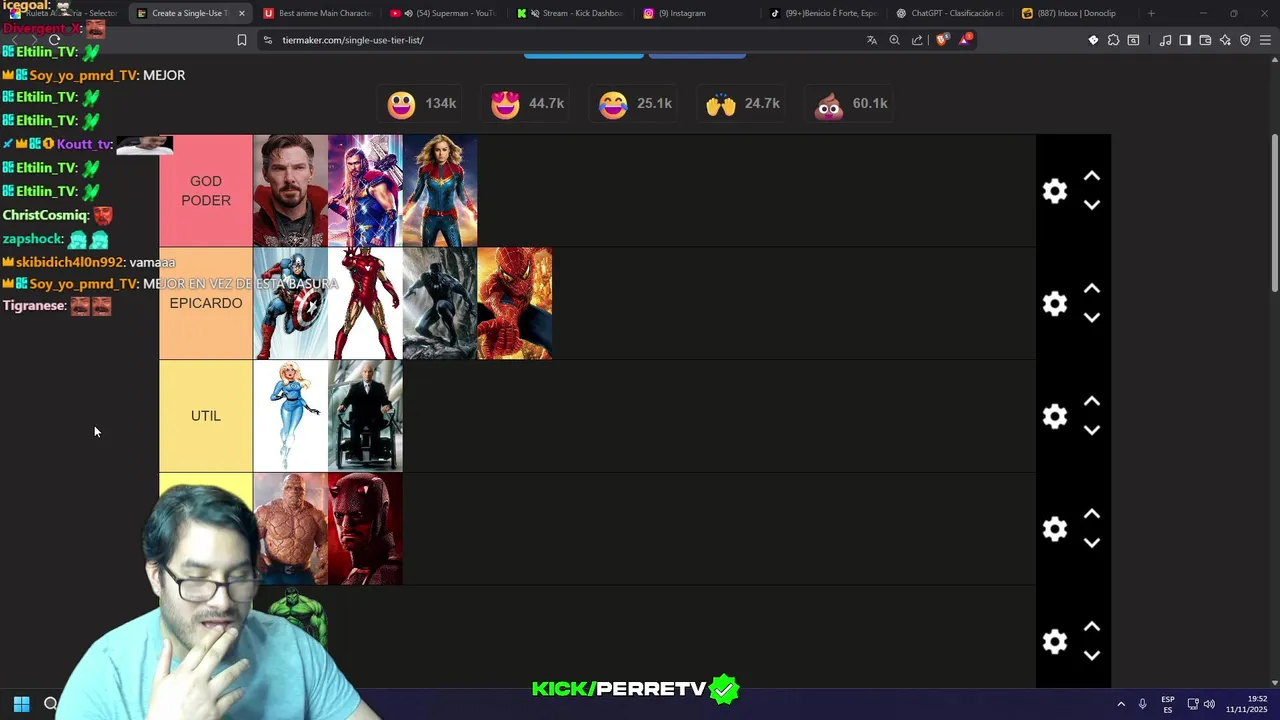Move EPICARDO row down
This screenshot has width=1280, height=720.
[1092, 318]
